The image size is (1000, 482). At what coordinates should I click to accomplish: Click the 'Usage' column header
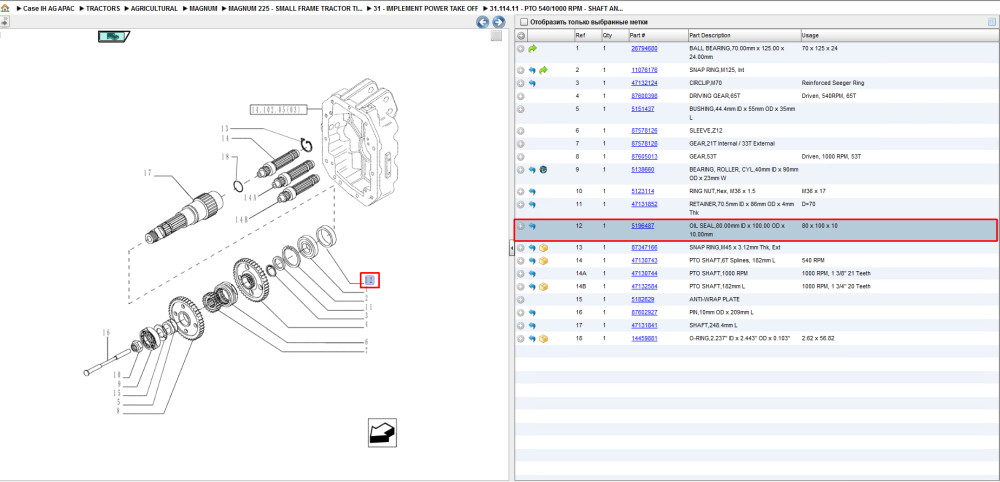(811, 35)
